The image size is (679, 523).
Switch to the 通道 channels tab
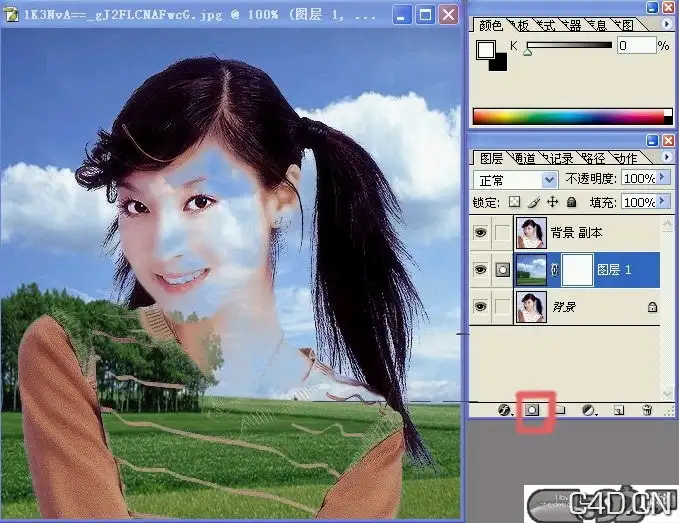(523, 158)
